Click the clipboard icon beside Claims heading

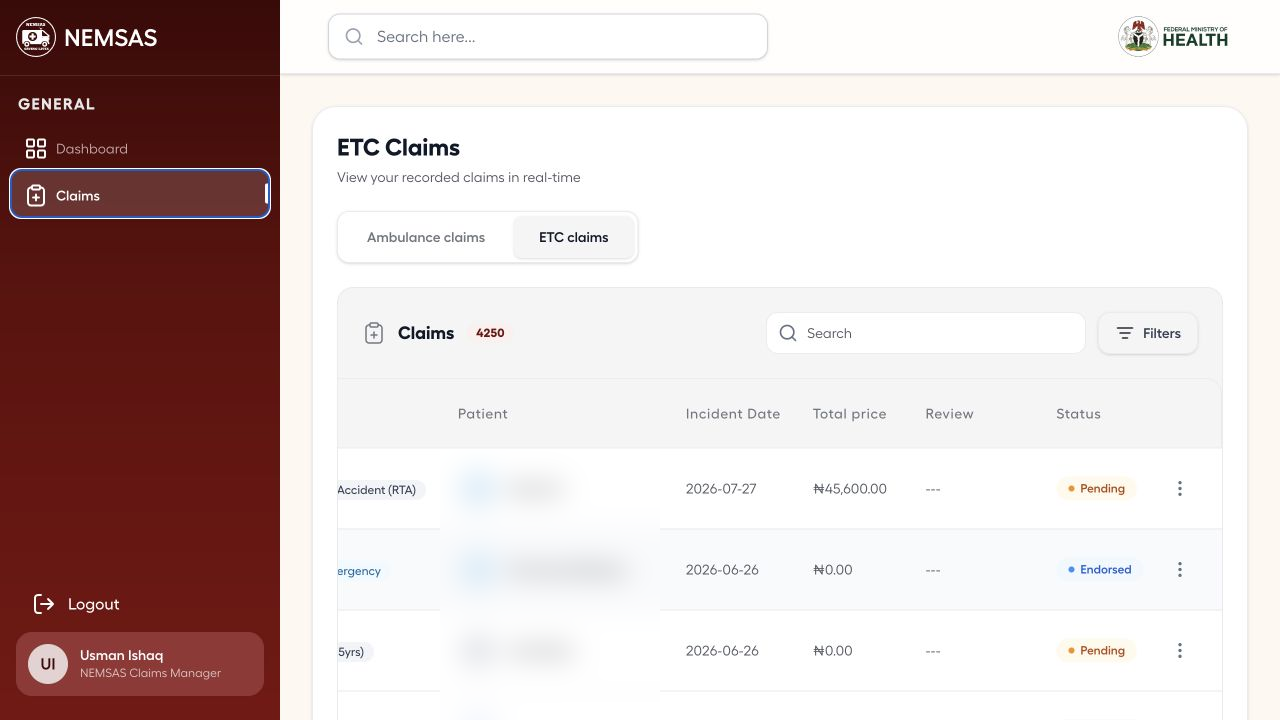[x=374, y=333]
